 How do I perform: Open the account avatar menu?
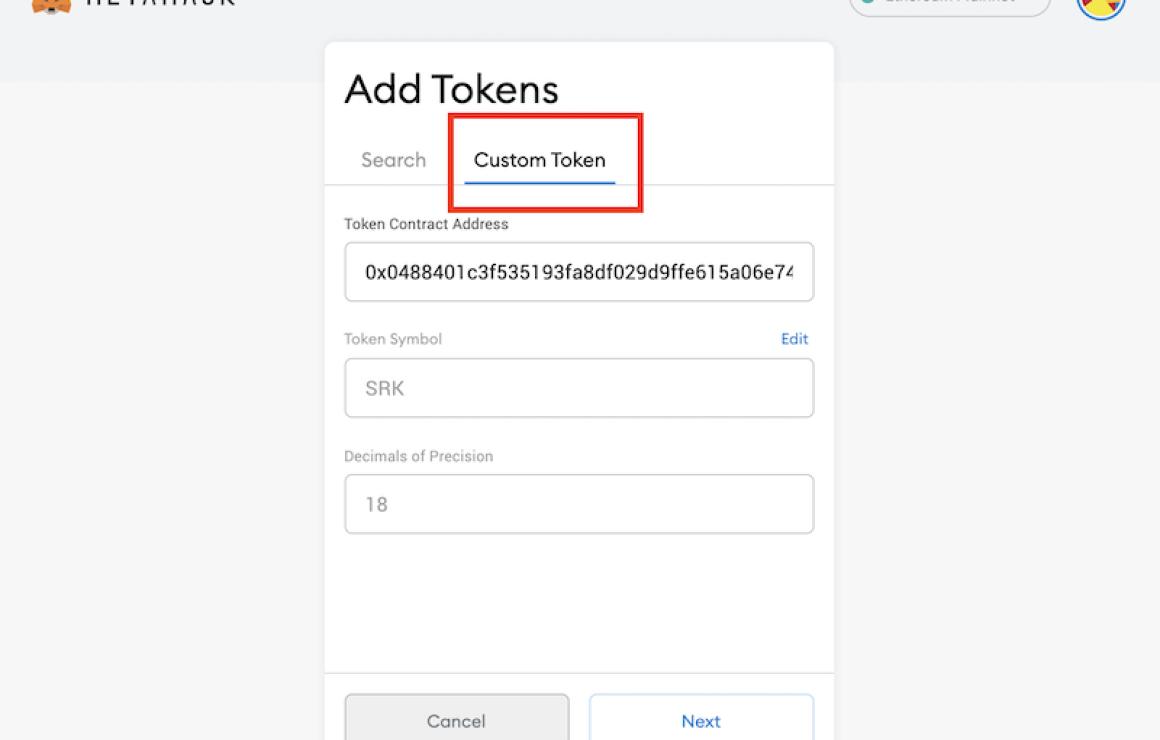tap(1101, 8)
